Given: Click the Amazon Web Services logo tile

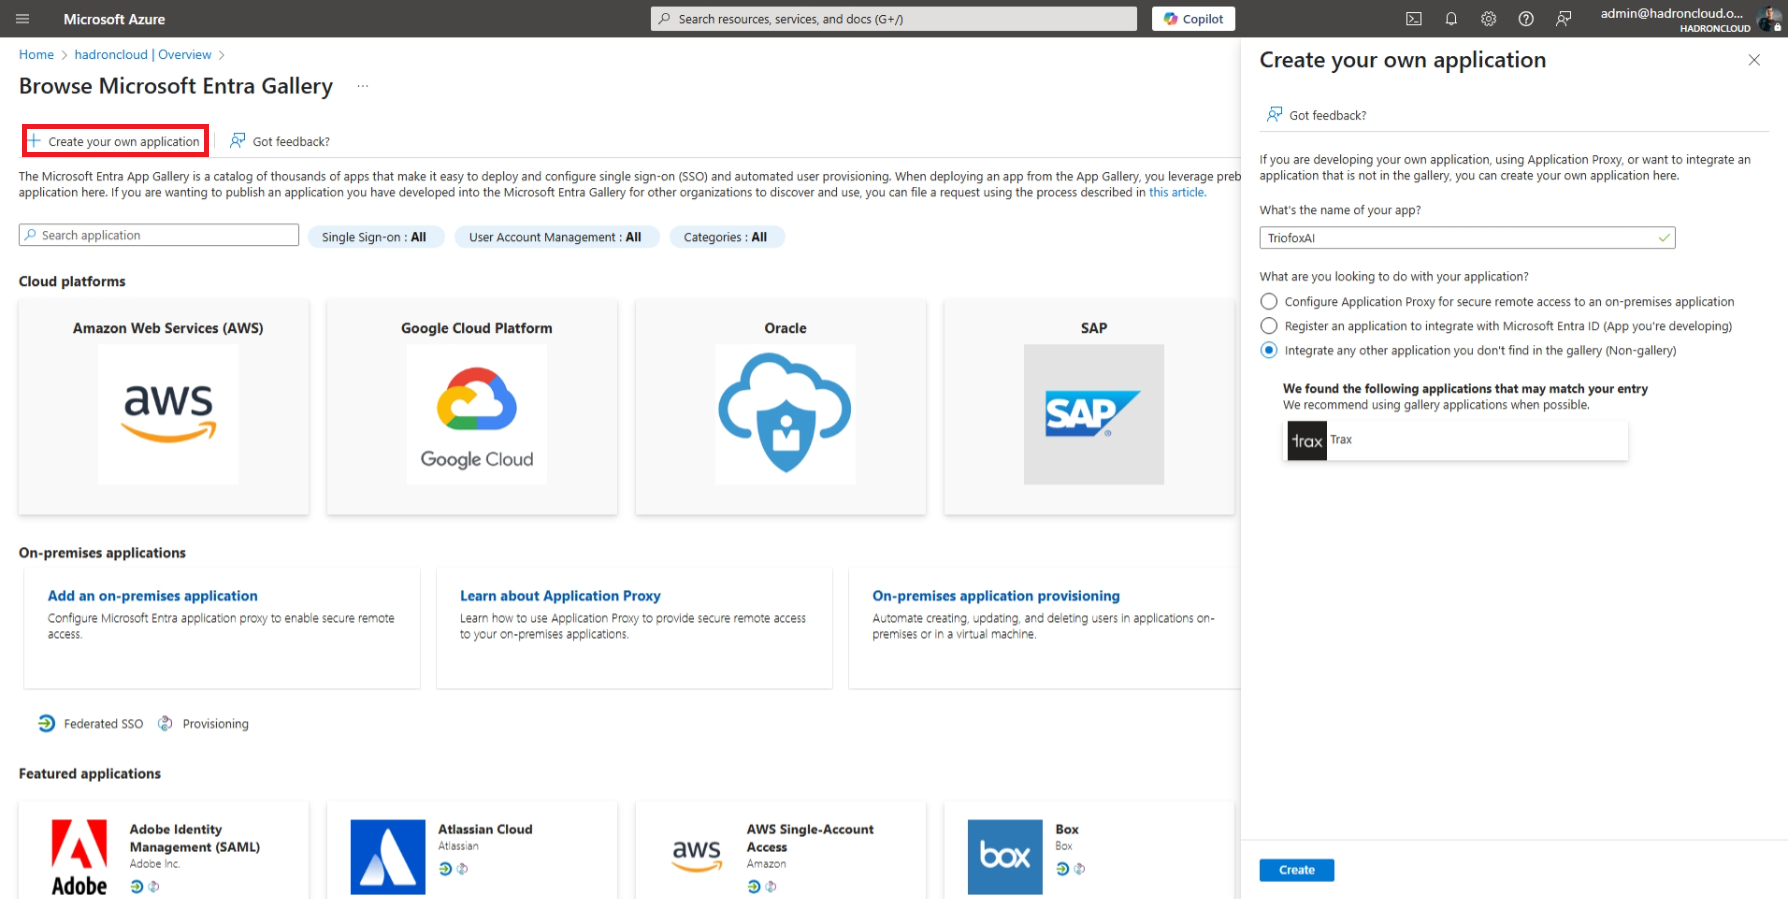Looking at the screenshot, I should click(168, 414).
